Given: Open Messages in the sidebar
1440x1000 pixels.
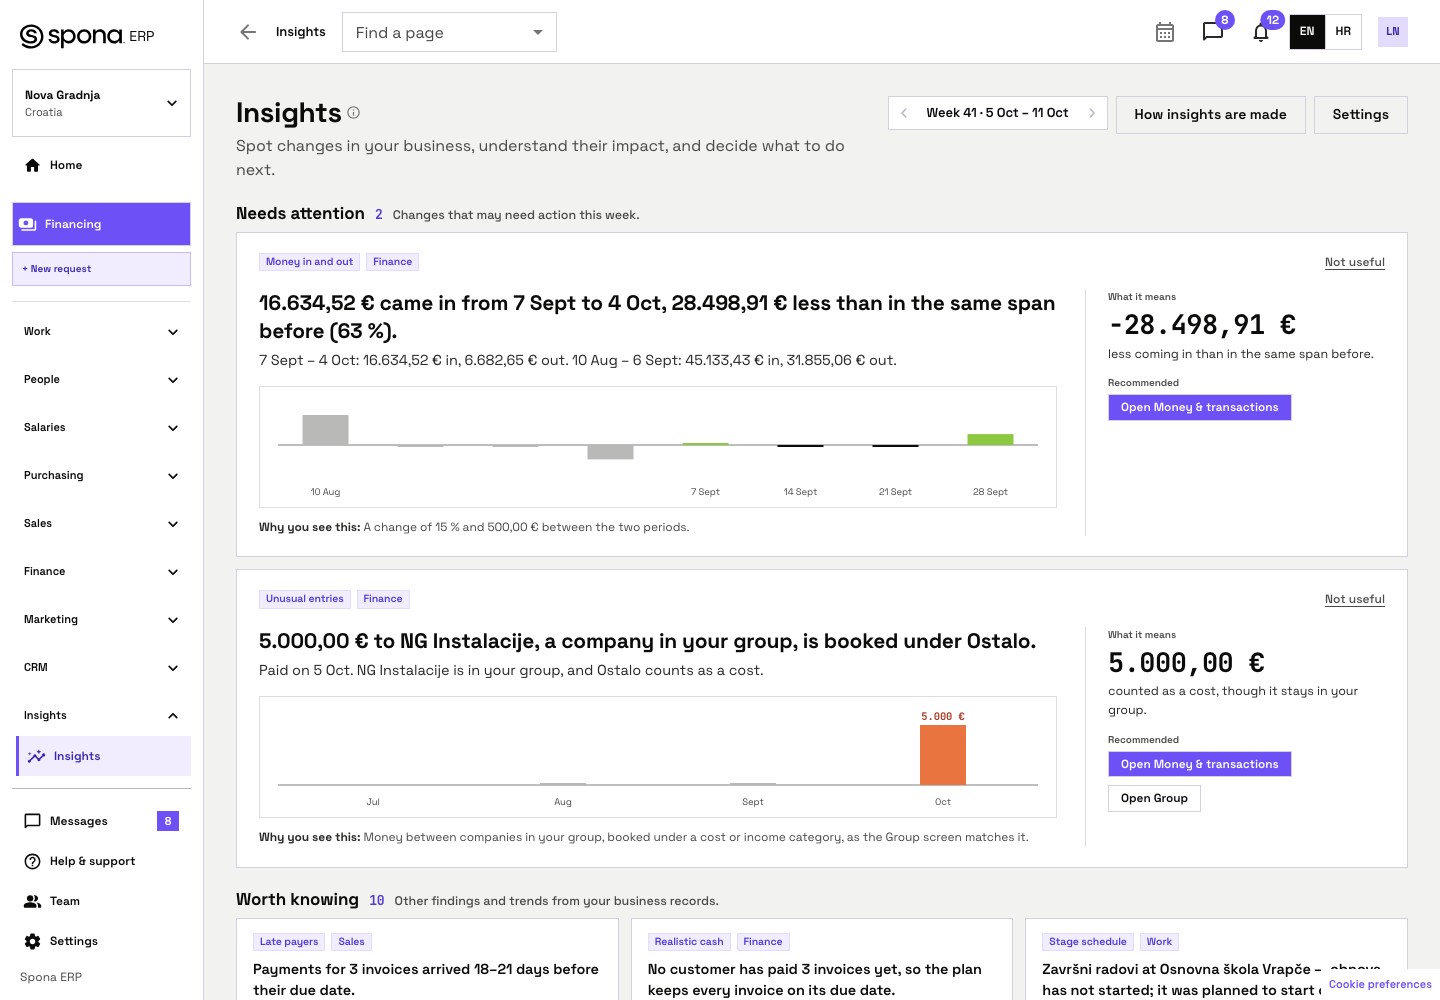Looking at the screenshot, I should tap(101, 821).
